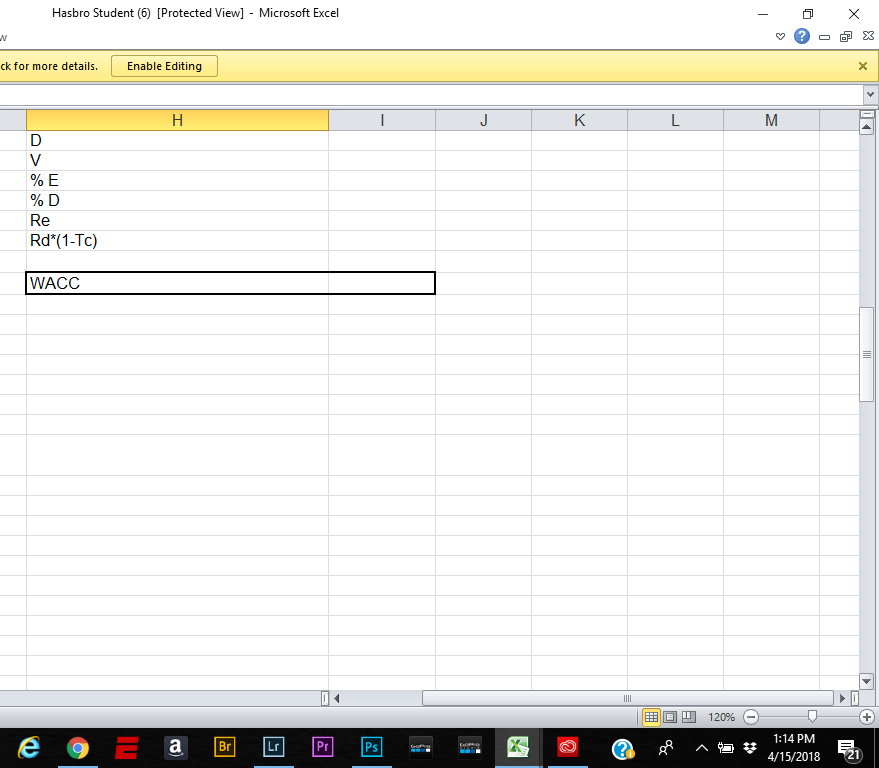The image size is (879, 768).
Task: Switch to Page Layout view
Action: pos(670,717)
